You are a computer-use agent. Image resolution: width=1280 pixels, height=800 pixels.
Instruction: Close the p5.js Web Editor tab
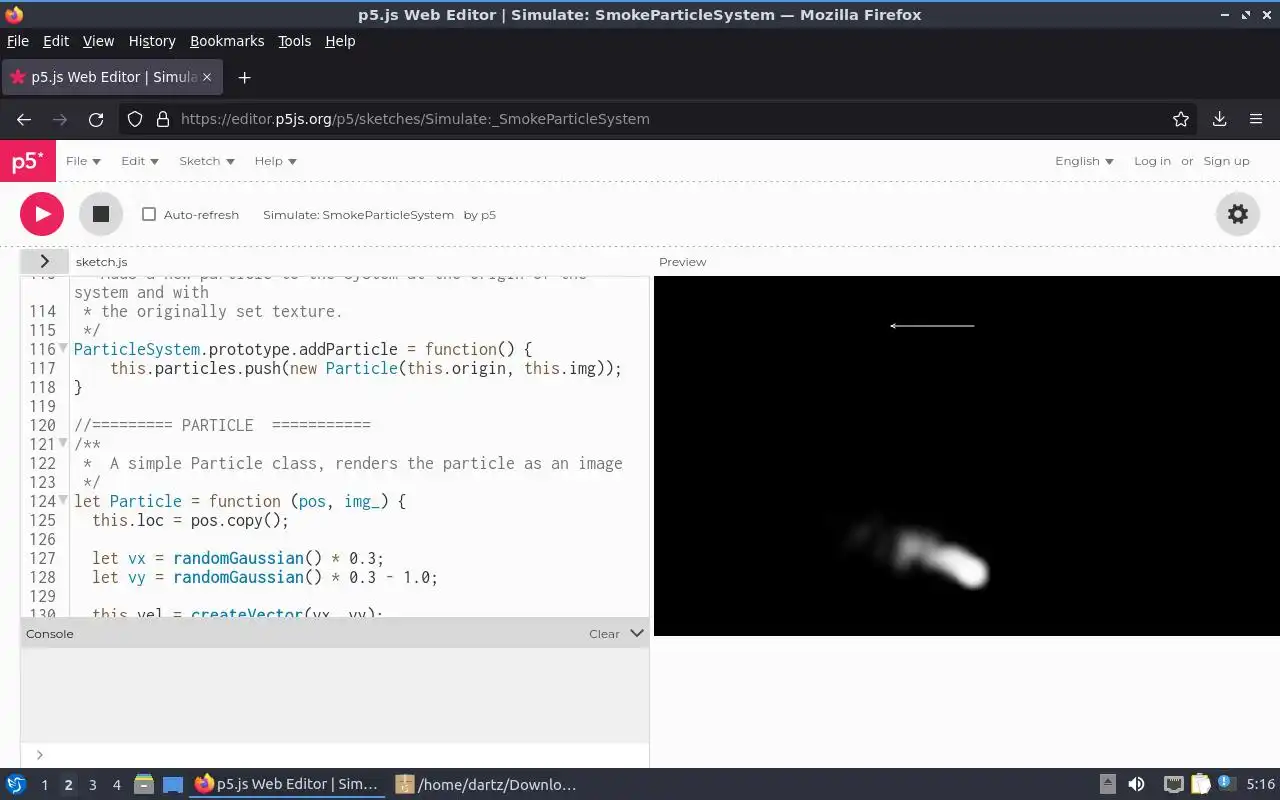point(207,77)
